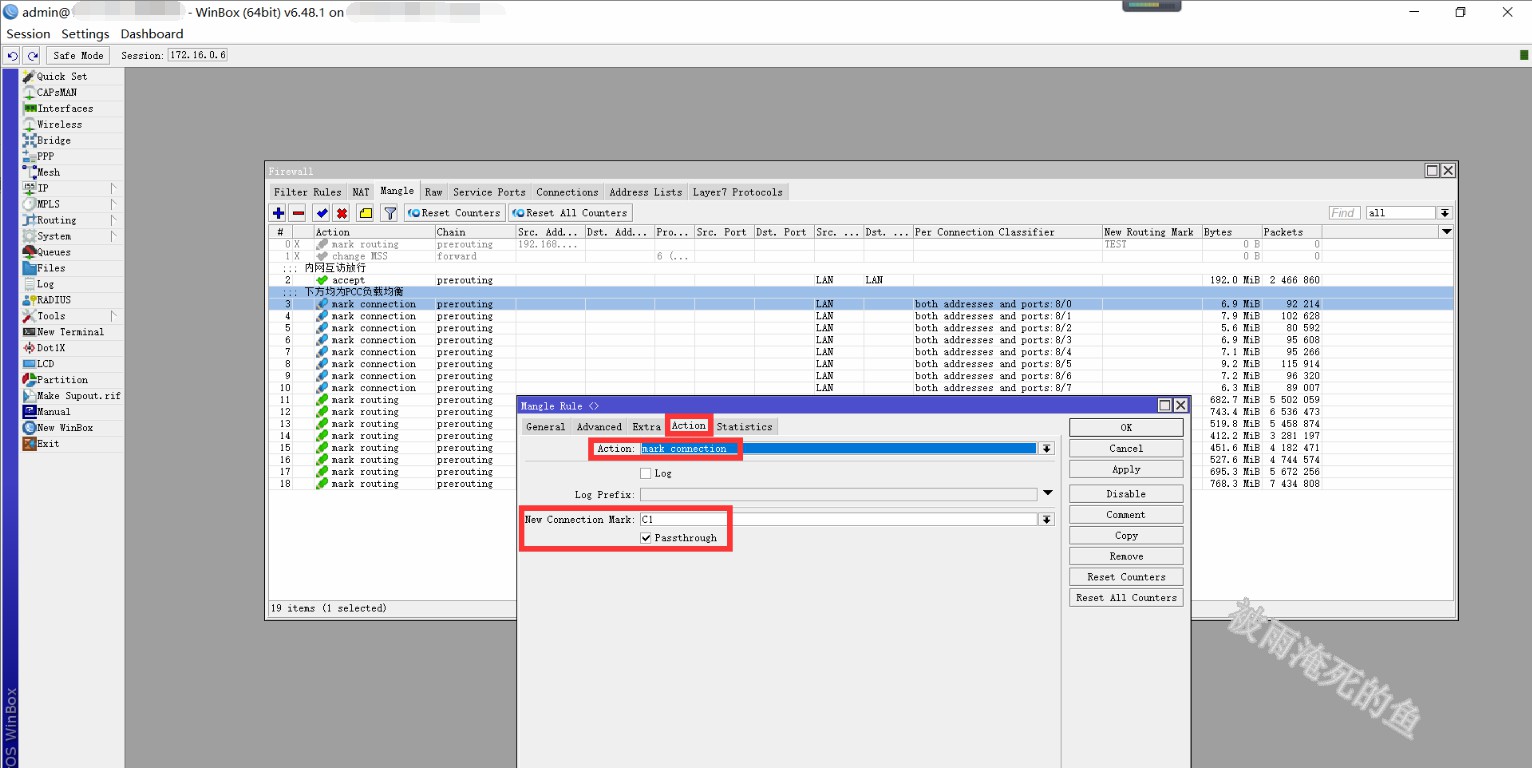1532x768 pixels.
Task: Enable the Log checkbox in Mangle Rule
Action: (x=646, y=473)
